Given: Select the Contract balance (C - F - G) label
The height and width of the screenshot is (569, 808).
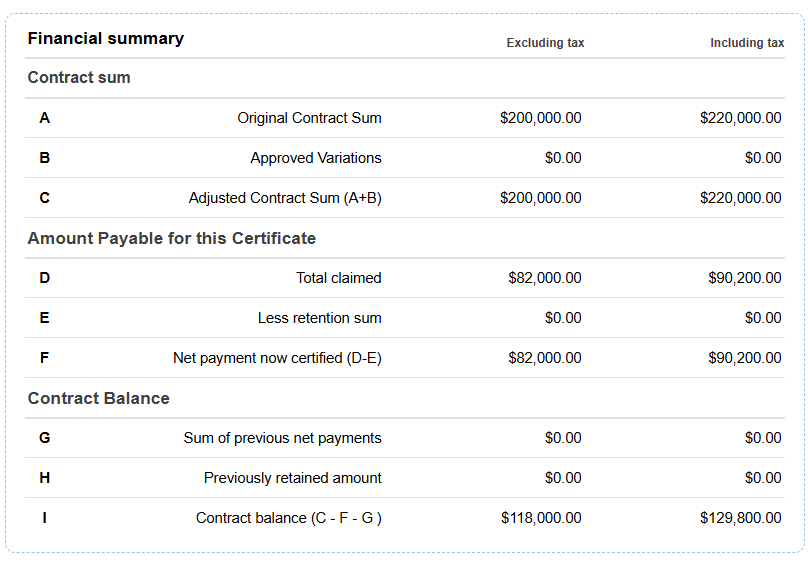Looking at the screenshot, I should coord(289,518).
